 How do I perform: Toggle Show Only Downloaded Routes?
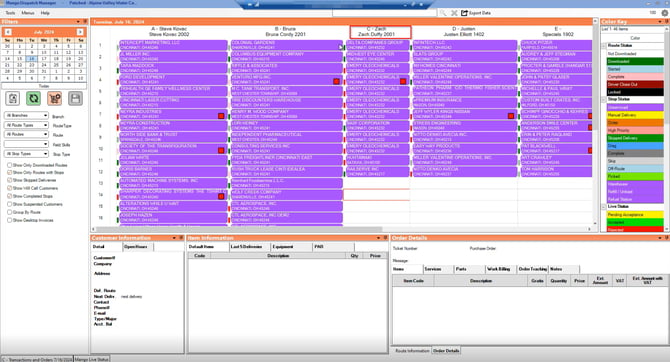[9, 165]
